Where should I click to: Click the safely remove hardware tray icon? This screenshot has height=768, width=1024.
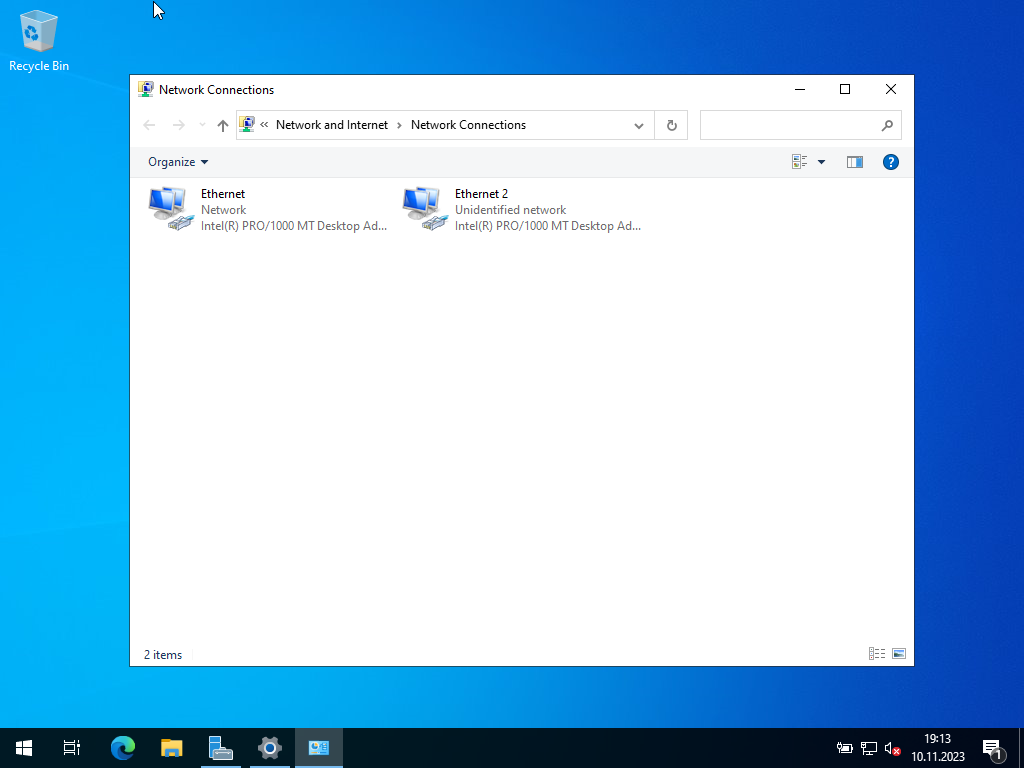coord(845,748)
